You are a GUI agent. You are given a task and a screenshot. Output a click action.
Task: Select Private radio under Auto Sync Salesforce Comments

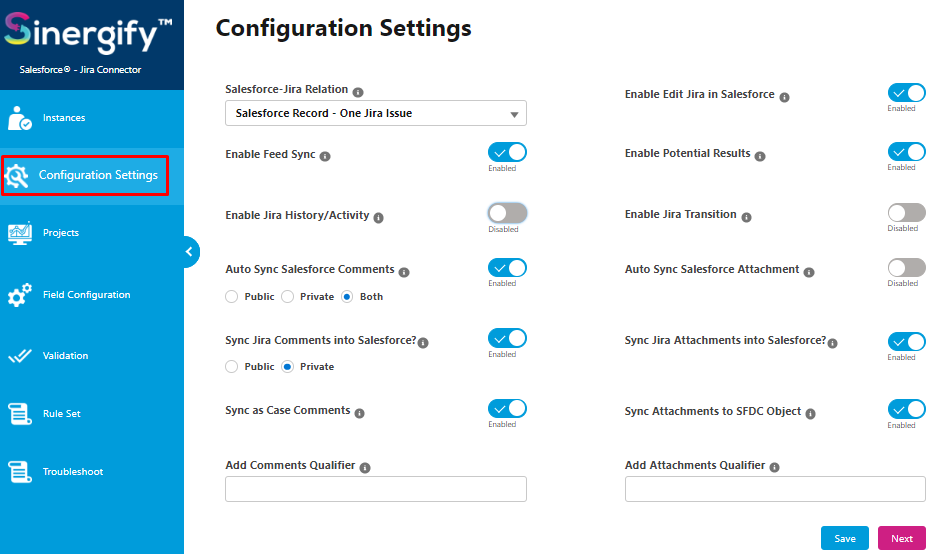(287, 297)
